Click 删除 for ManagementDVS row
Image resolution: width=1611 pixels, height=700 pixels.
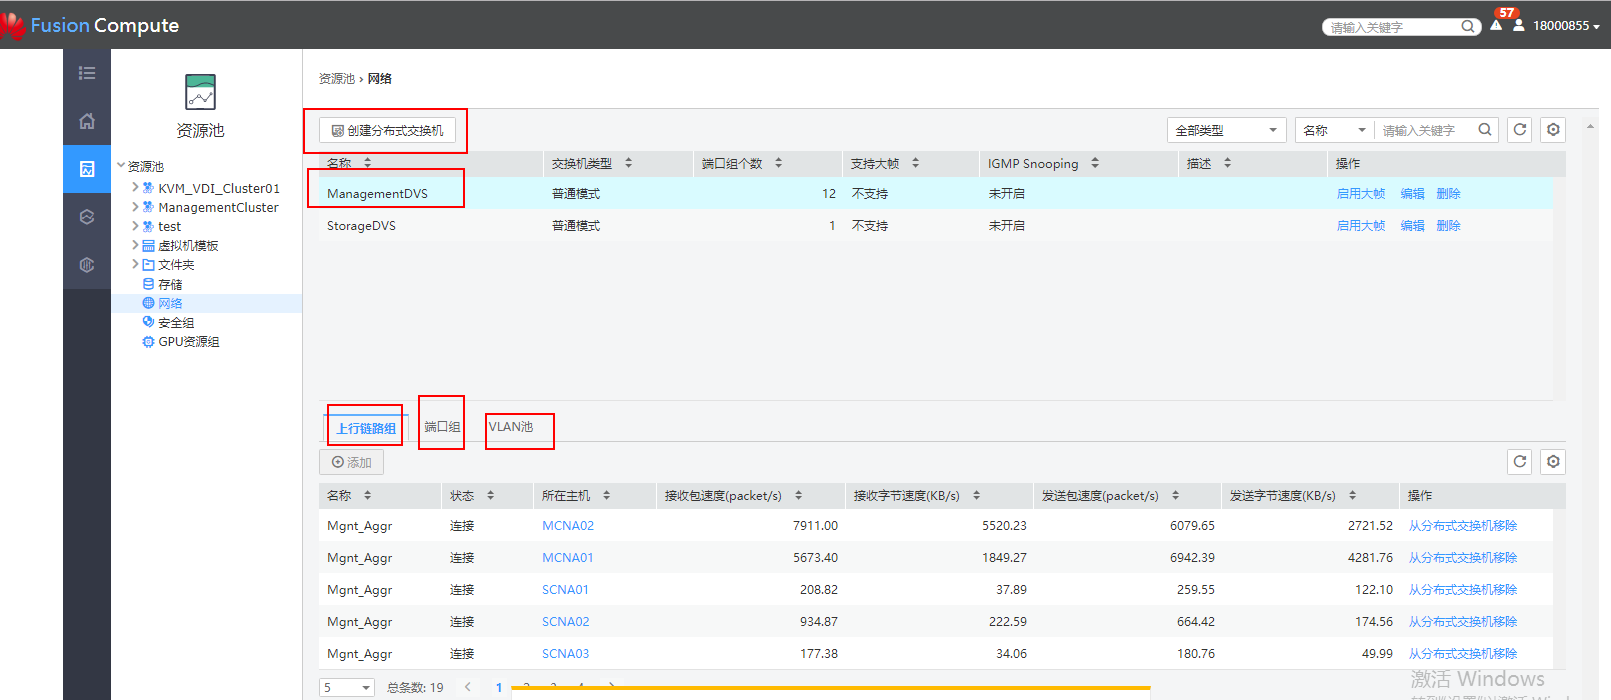(x=1448, y=194)
